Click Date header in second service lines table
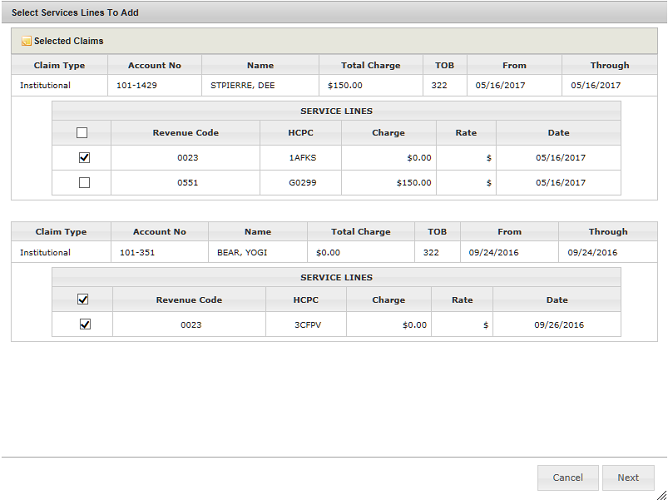The image size is (668, 500). pyautogui.click(x=557, y=300)
